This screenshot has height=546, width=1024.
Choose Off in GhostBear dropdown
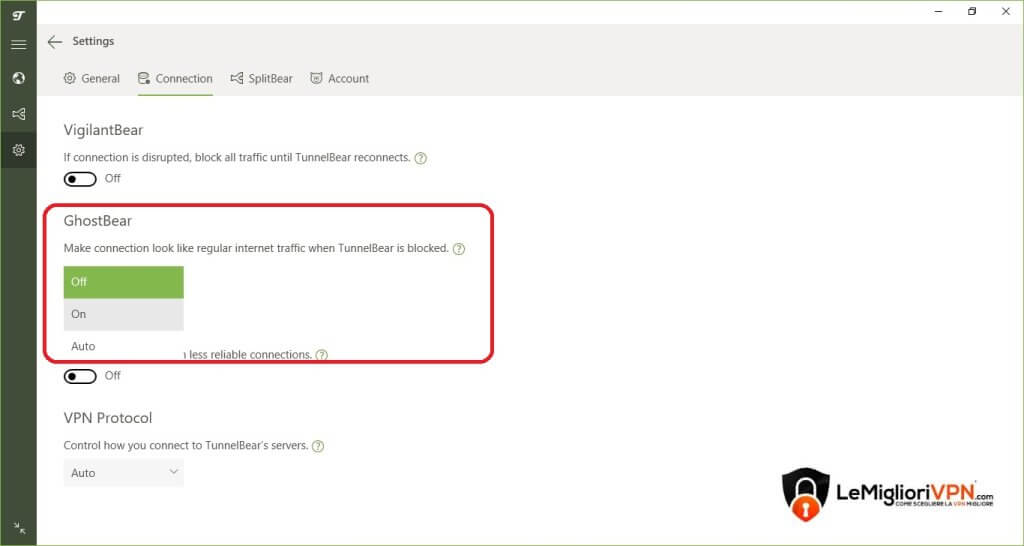tap(123, 282)
